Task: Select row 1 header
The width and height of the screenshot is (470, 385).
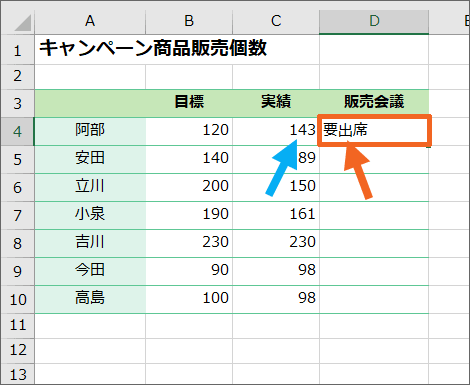Action: pyautogui.click(x=17, y=50)
